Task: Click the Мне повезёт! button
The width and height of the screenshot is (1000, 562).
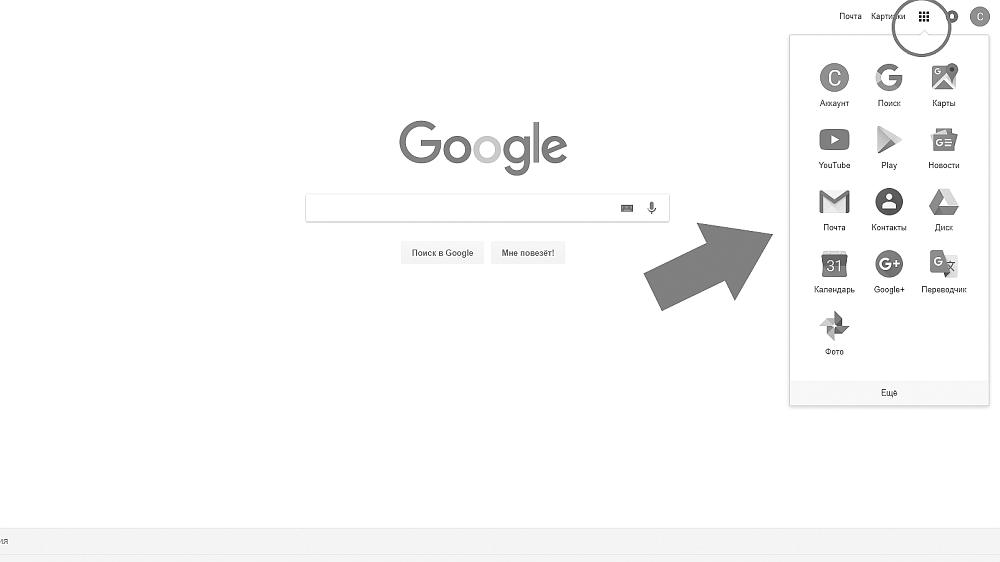Action: coord(528,253)
